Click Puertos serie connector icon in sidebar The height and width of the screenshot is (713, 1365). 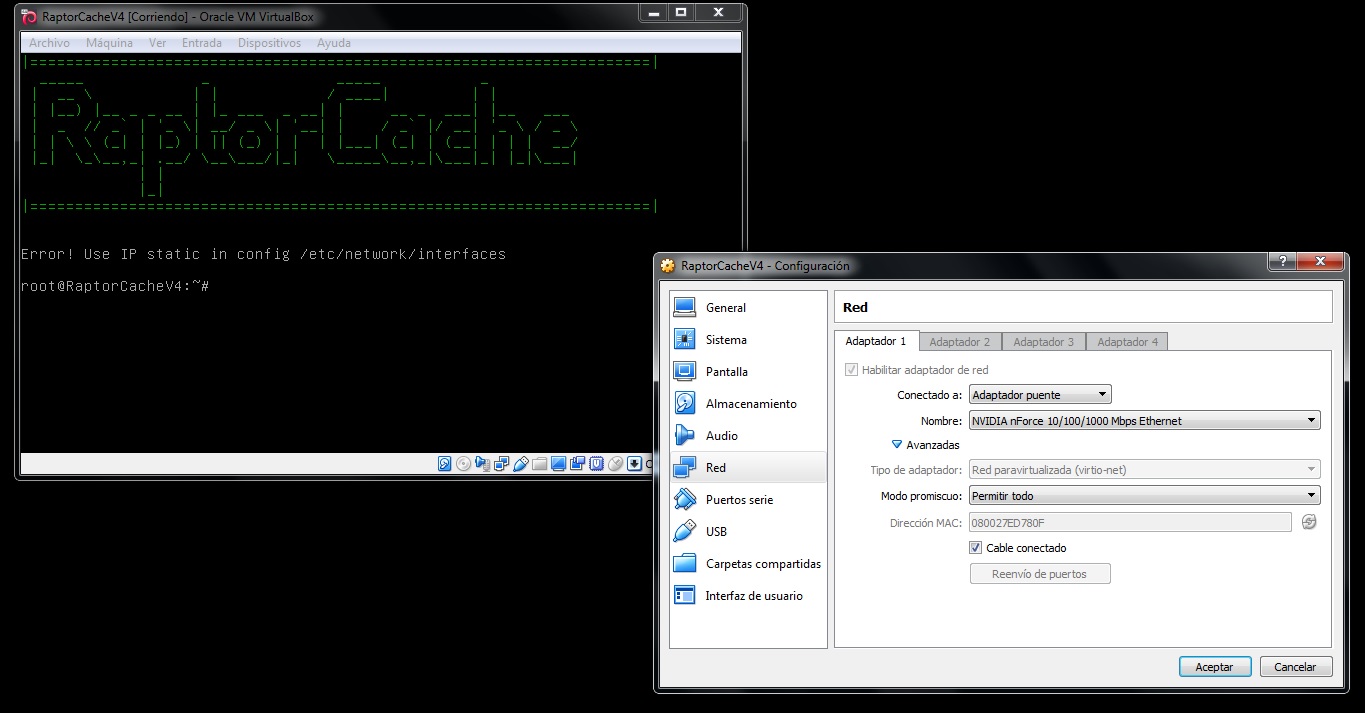(685, 499)
